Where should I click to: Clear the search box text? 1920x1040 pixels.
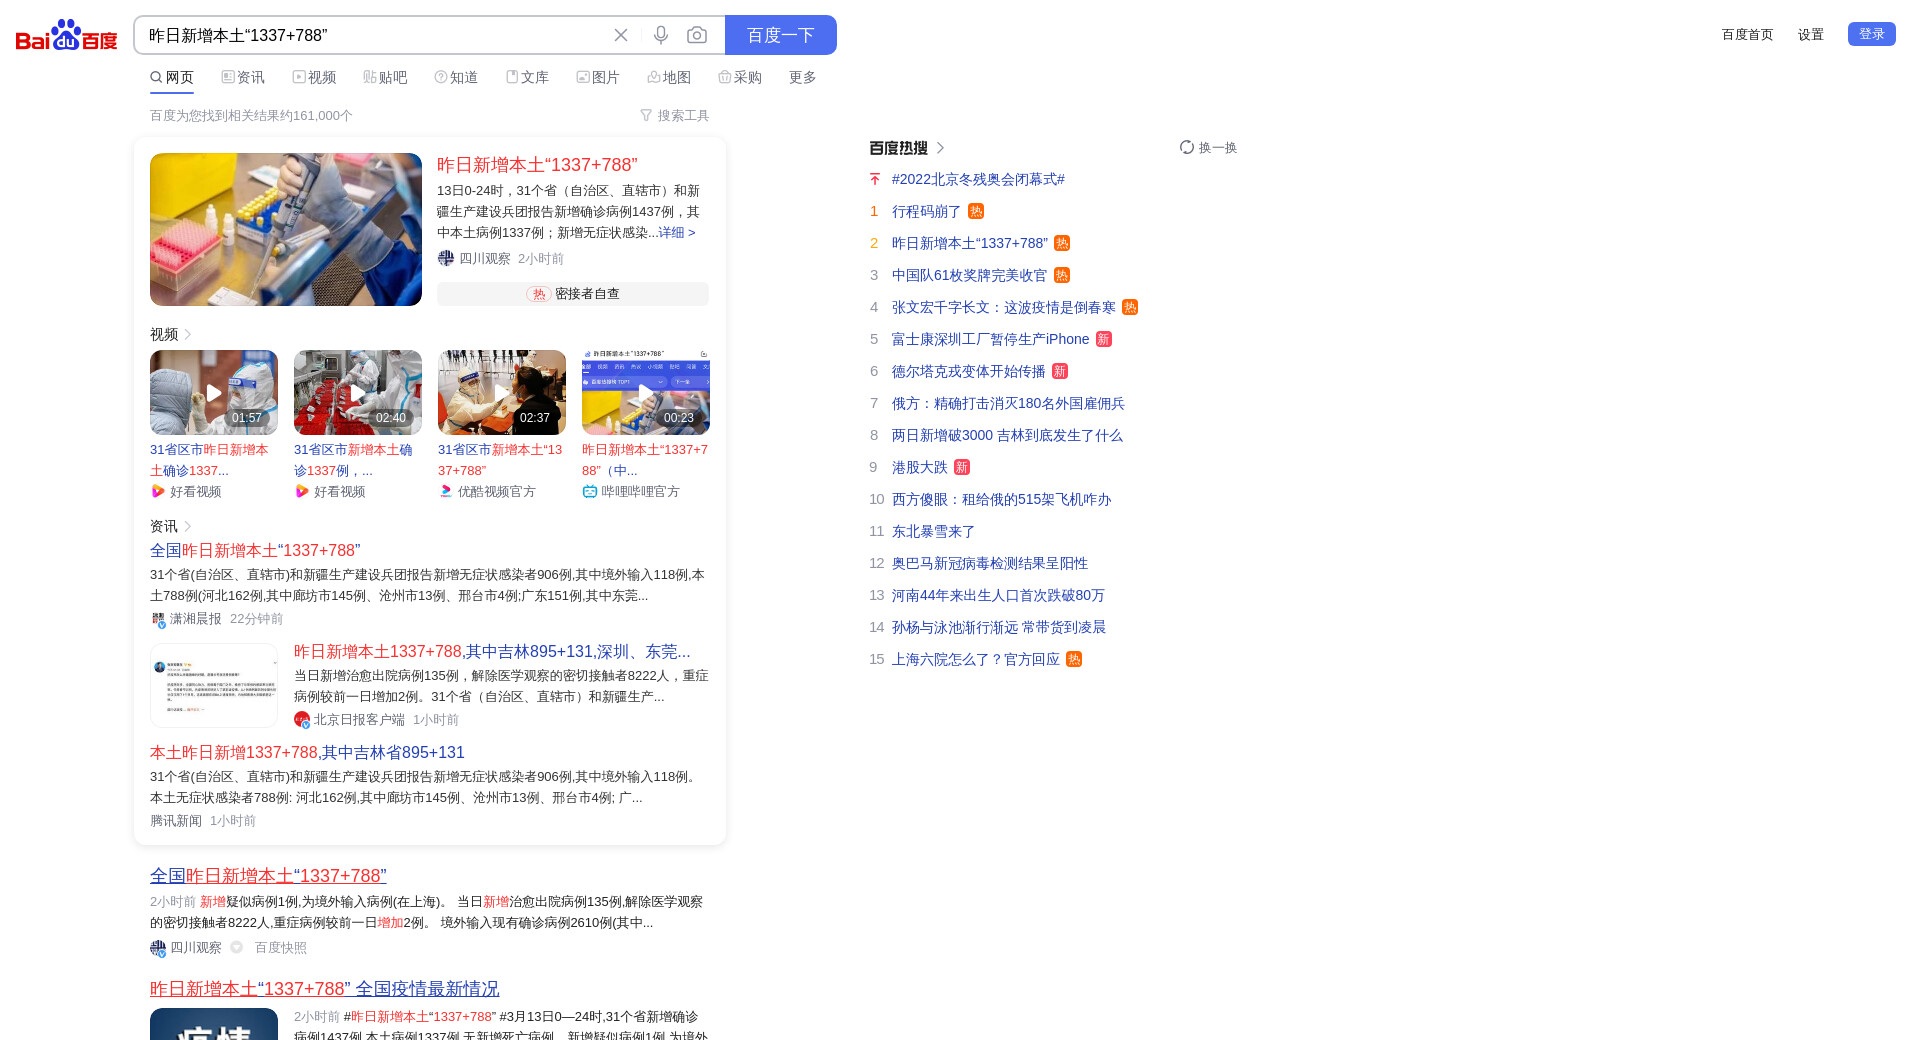click(x=621, y=35)
